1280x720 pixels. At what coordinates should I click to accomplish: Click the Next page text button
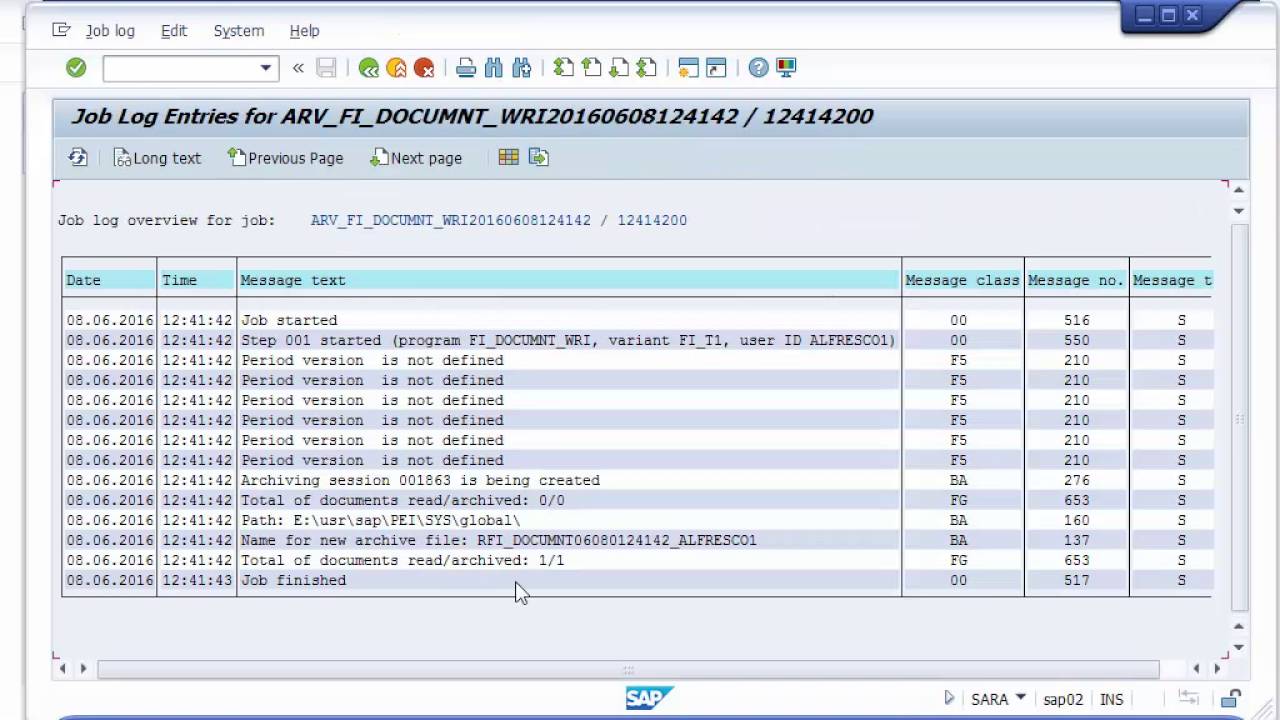coord(416,158)
